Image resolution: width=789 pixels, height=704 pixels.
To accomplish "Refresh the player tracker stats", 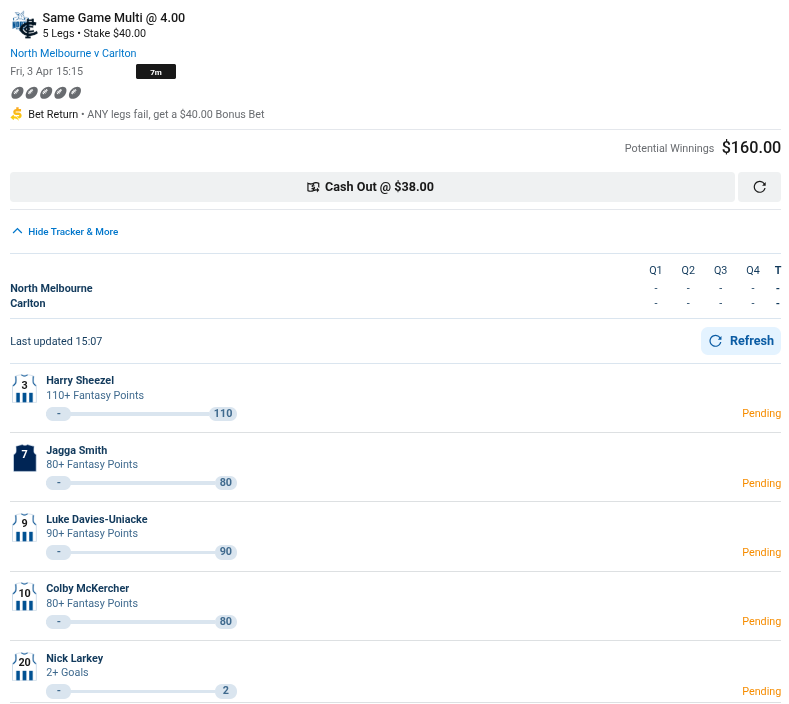I will click(x=740, y=341).
